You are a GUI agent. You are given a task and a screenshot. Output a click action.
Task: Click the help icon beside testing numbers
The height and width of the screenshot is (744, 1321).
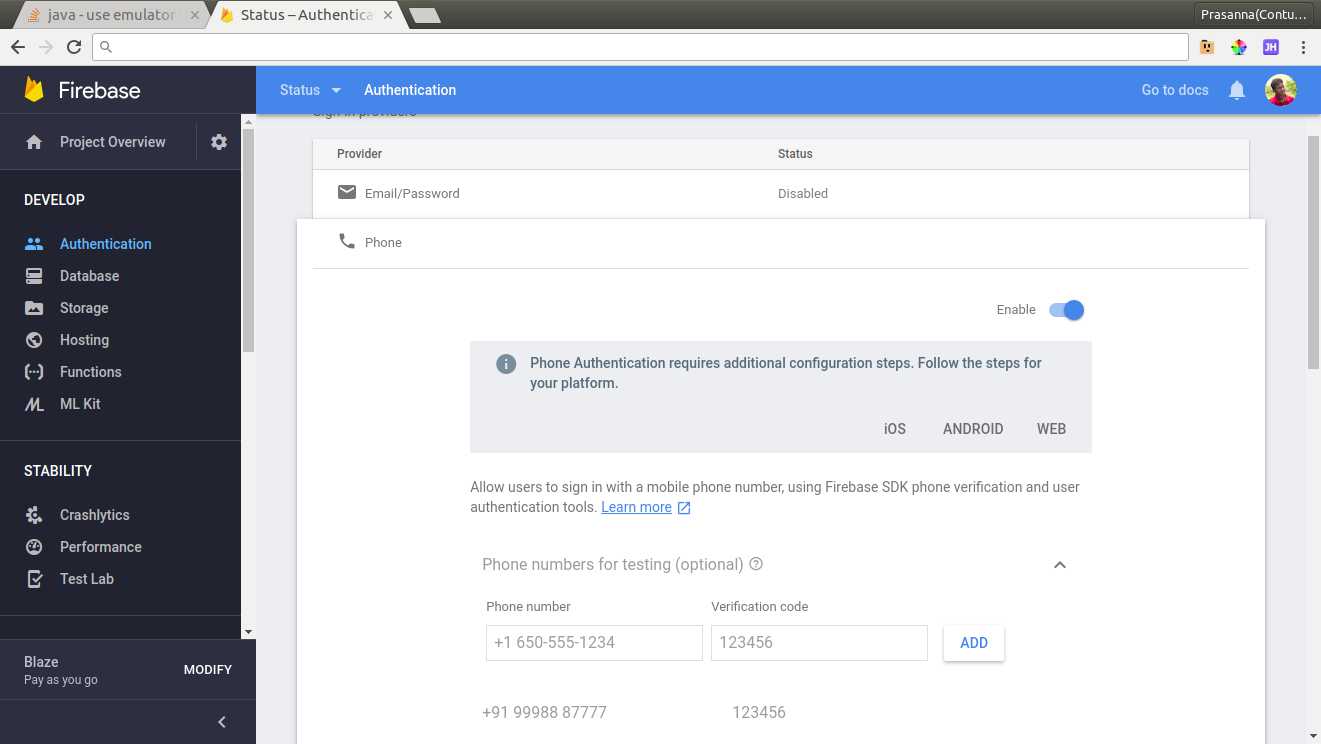pyautogui.click(x=756, y=564)
